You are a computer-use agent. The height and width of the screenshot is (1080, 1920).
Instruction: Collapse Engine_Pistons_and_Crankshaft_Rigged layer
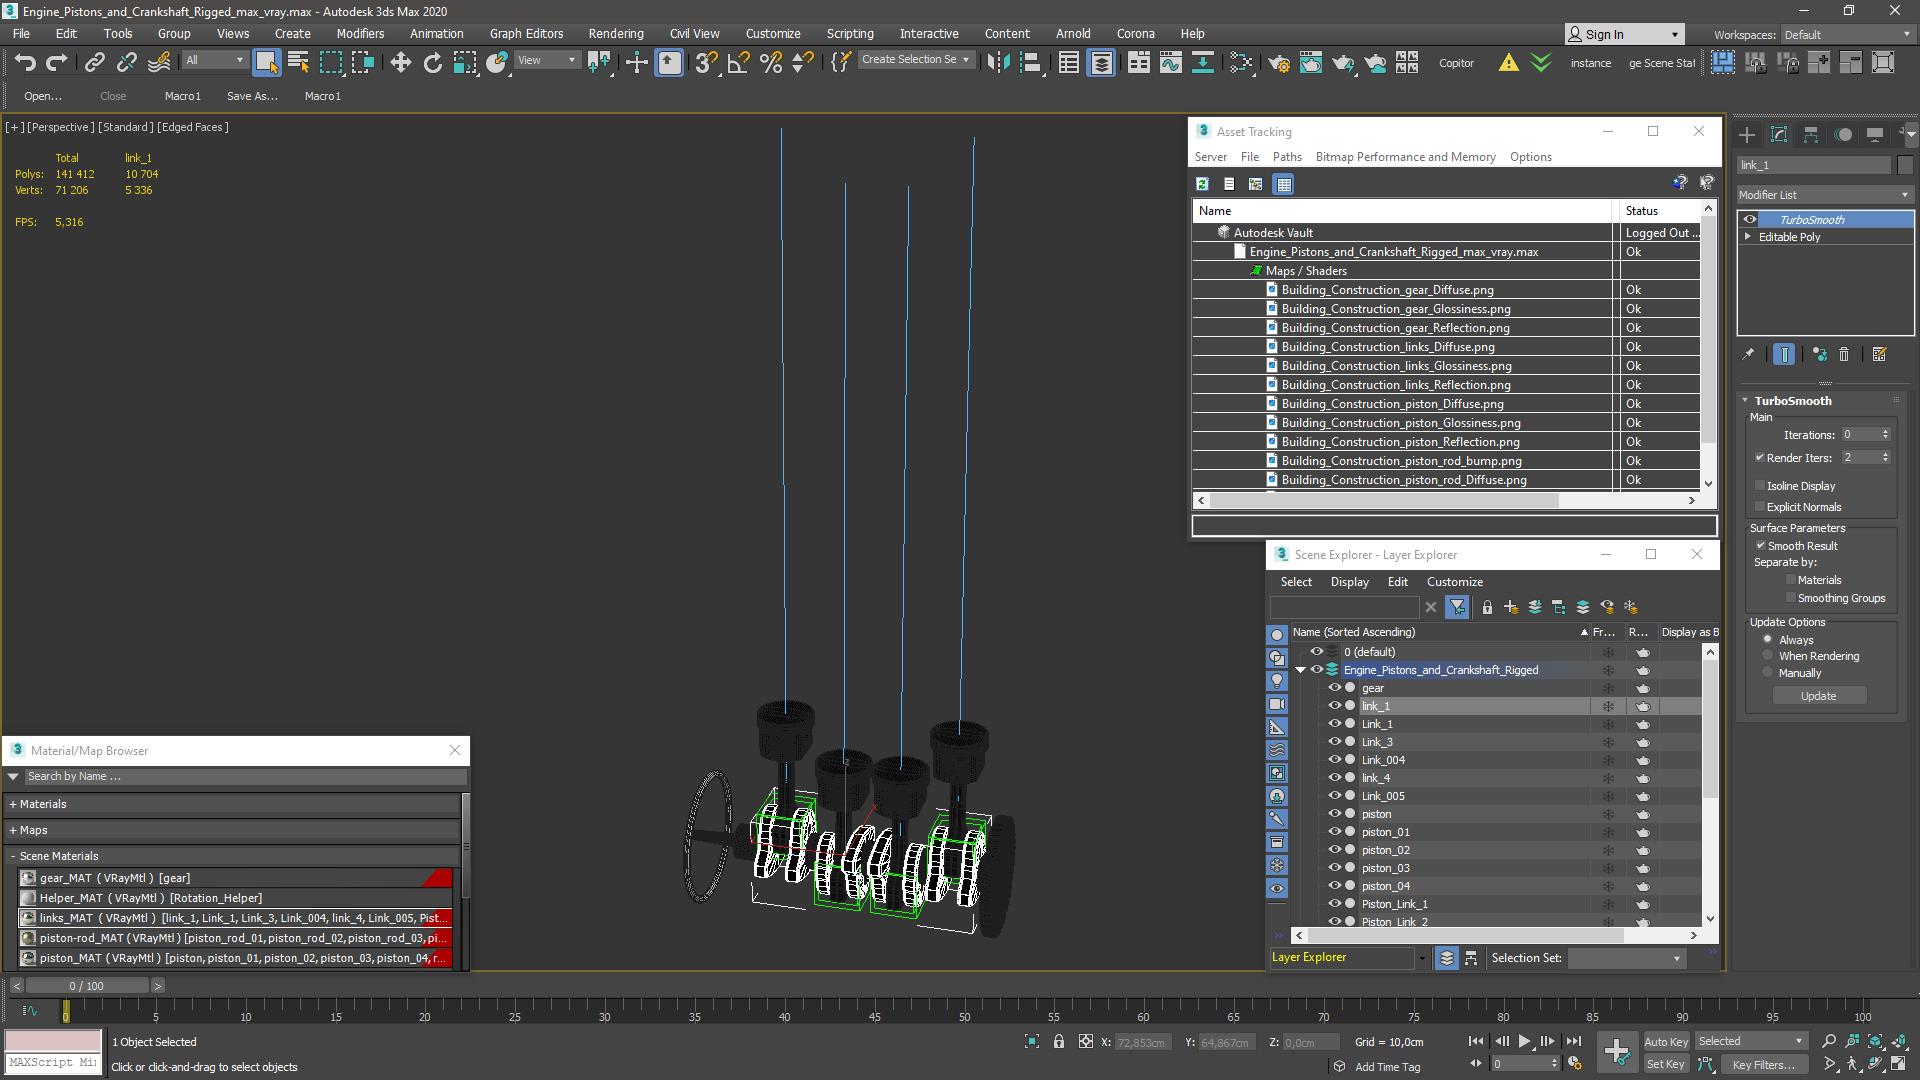click(1301, 670)
